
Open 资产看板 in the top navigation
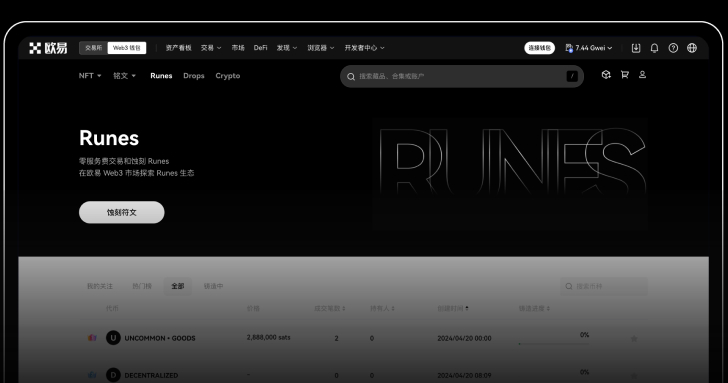click(178, 48)
